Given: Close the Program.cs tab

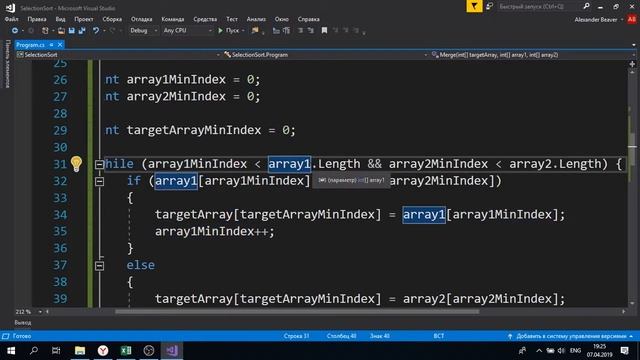Looking at the screenshot, I should [60, 44].
